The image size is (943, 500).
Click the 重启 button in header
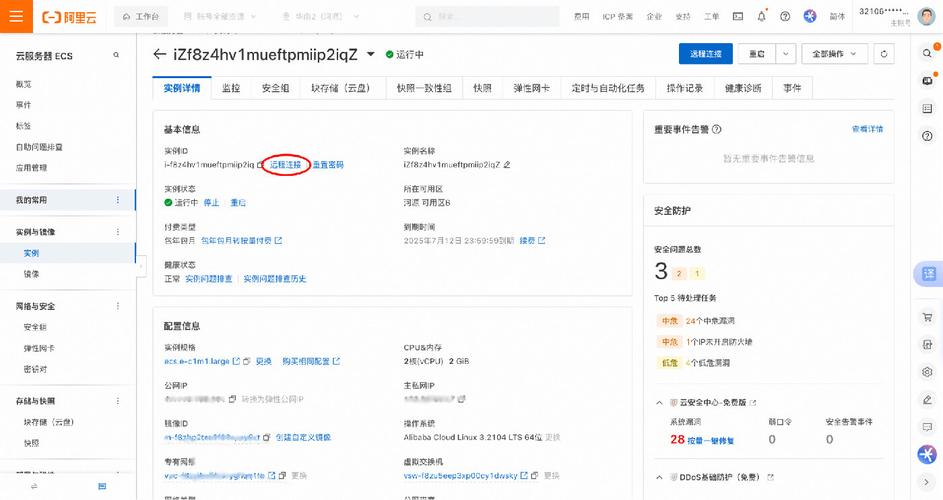pos(757,54)
